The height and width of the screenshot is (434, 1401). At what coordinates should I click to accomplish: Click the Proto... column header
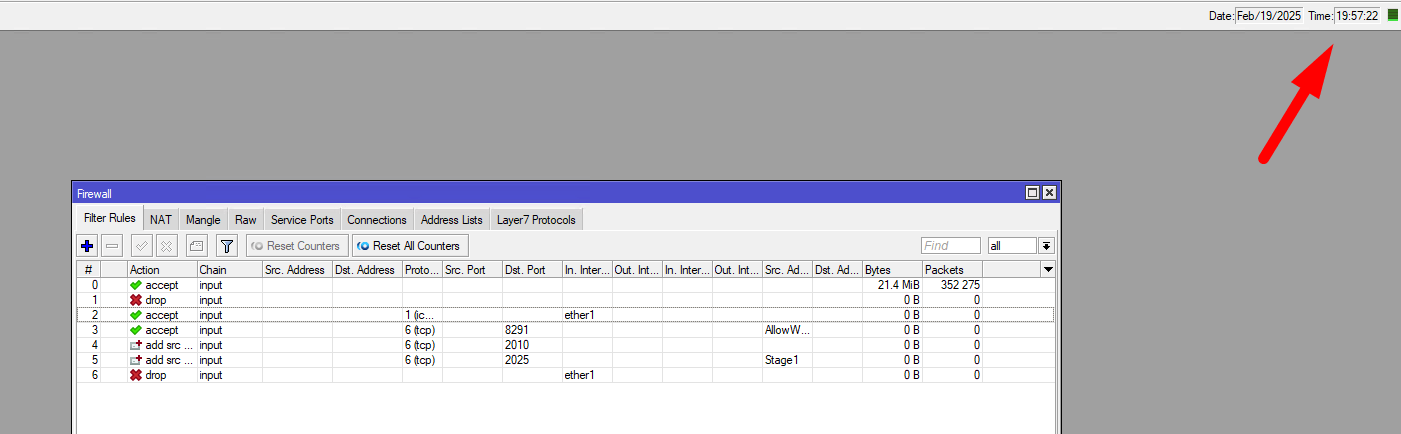pyautogui.click(x=422, y=270)
